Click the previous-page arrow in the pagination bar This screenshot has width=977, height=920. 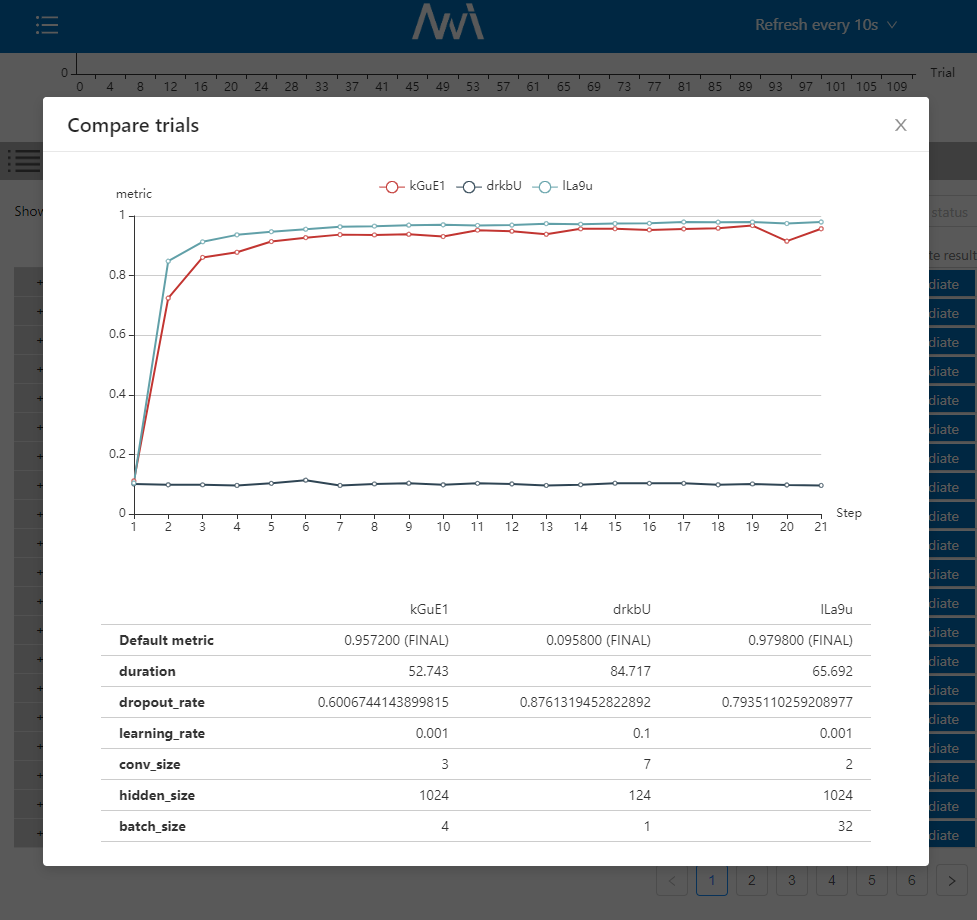pyautogui.click(x=672, y=880)
